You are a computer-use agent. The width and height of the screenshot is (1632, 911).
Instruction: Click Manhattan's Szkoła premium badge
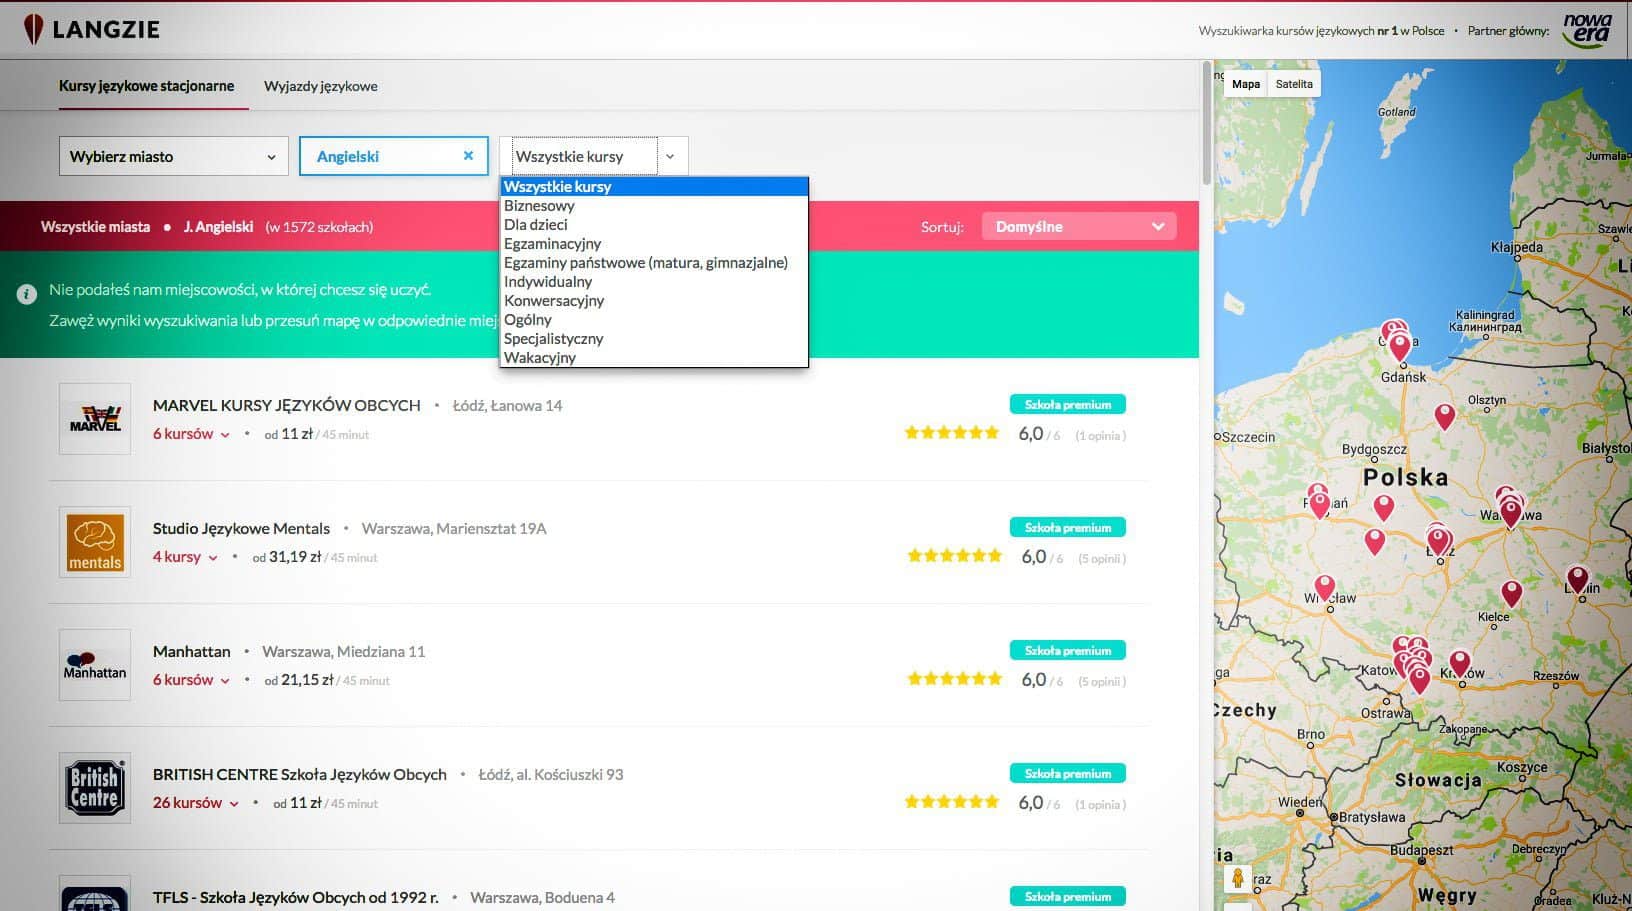point(1068,650)
